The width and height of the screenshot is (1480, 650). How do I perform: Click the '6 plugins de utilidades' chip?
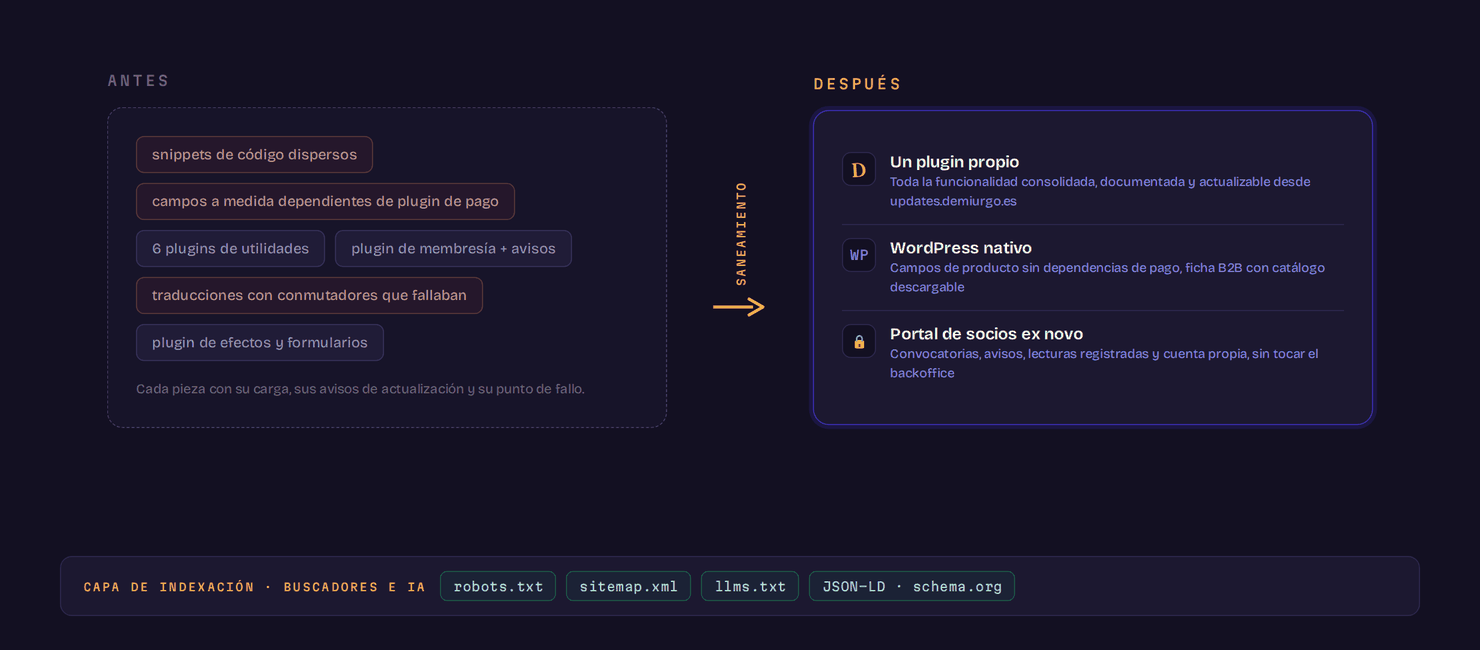click(x=230, y=249)
